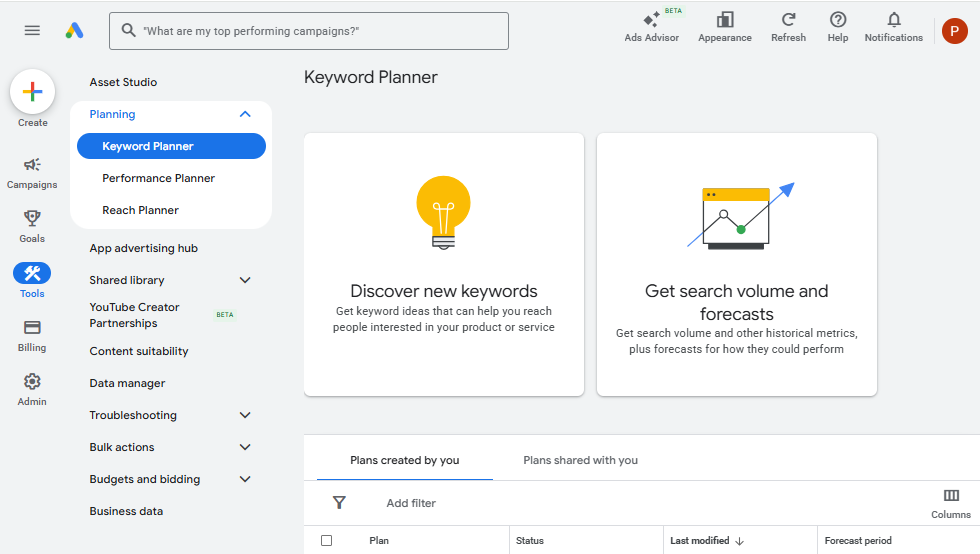This screenshot has height=554, width=980.
Task: Open Performance Planner
Action: coord(158,178)
